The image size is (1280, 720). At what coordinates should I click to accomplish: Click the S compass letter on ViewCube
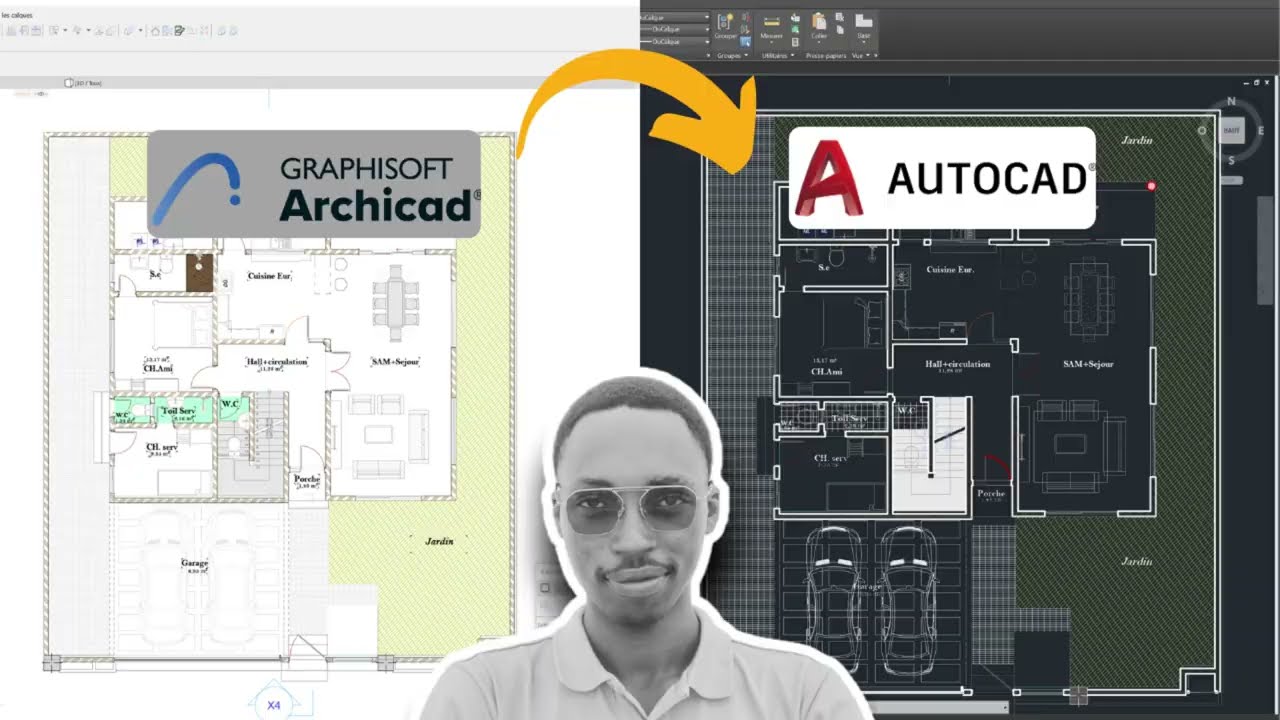click(x=1231, y=160)
